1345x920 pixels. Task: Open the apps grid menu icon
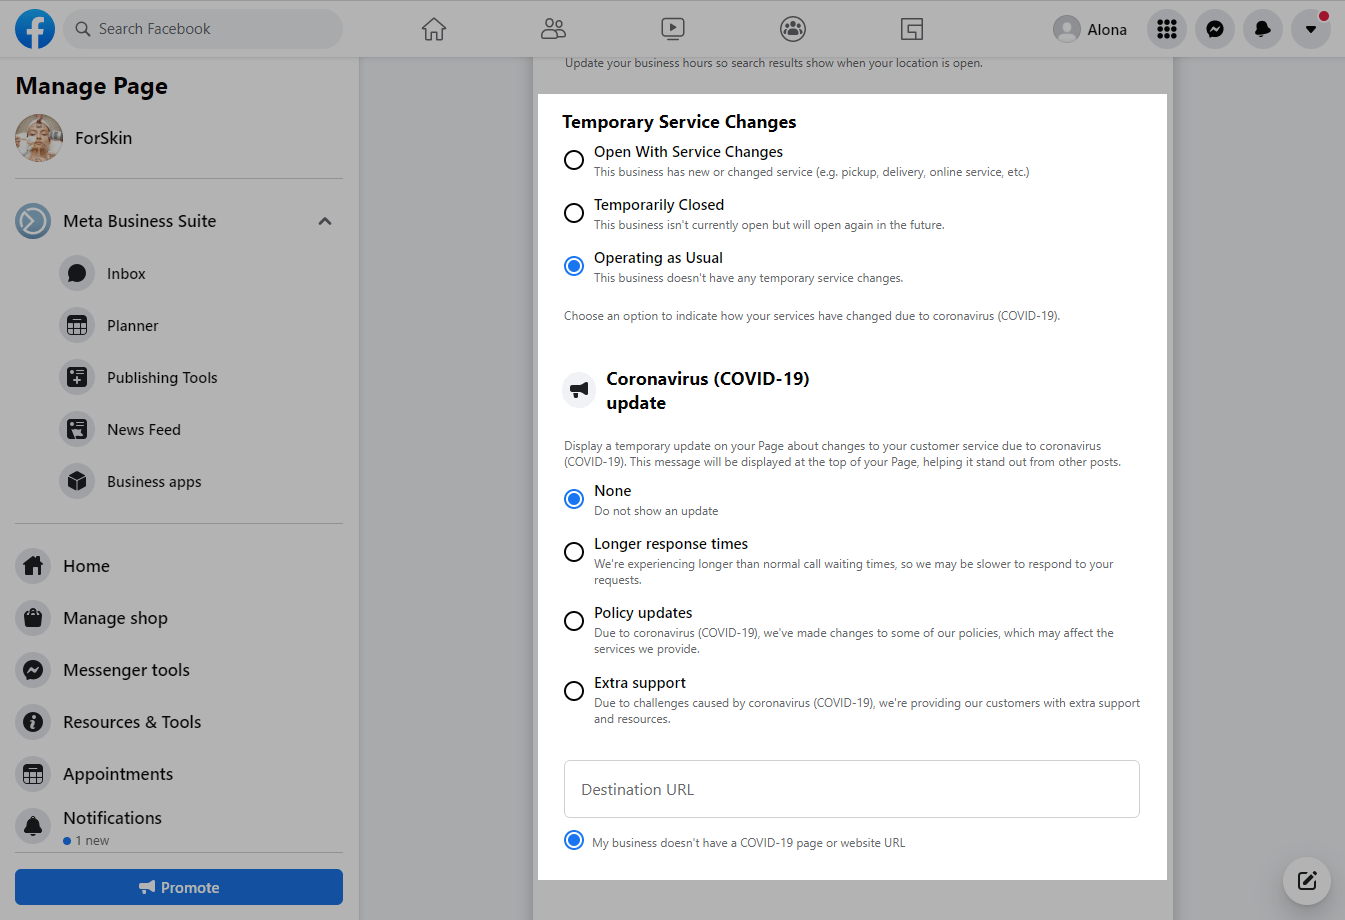pos(1167,29)
